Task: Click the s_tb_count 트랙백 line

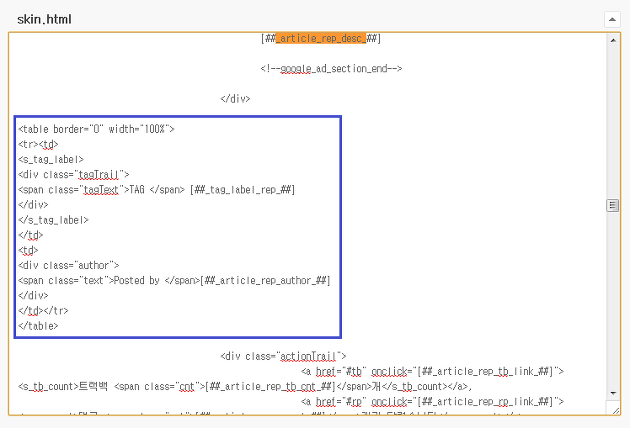Action: pyautogui.click(x=245, y=387)
